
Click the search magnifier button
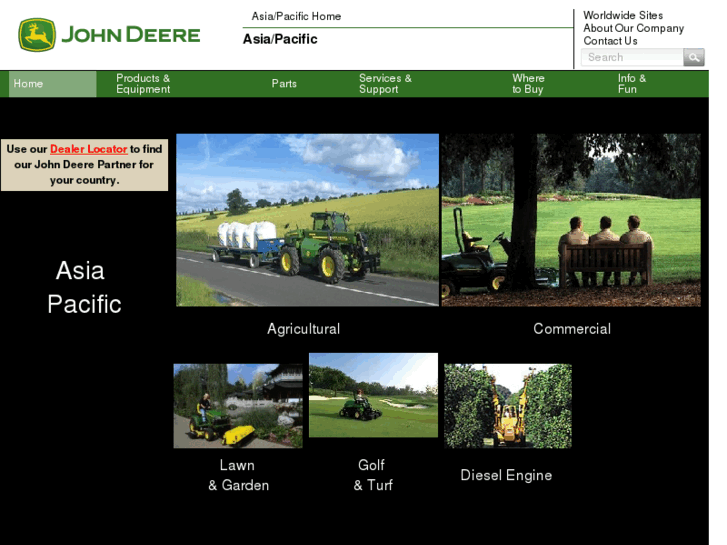click(x=694, y=58)
